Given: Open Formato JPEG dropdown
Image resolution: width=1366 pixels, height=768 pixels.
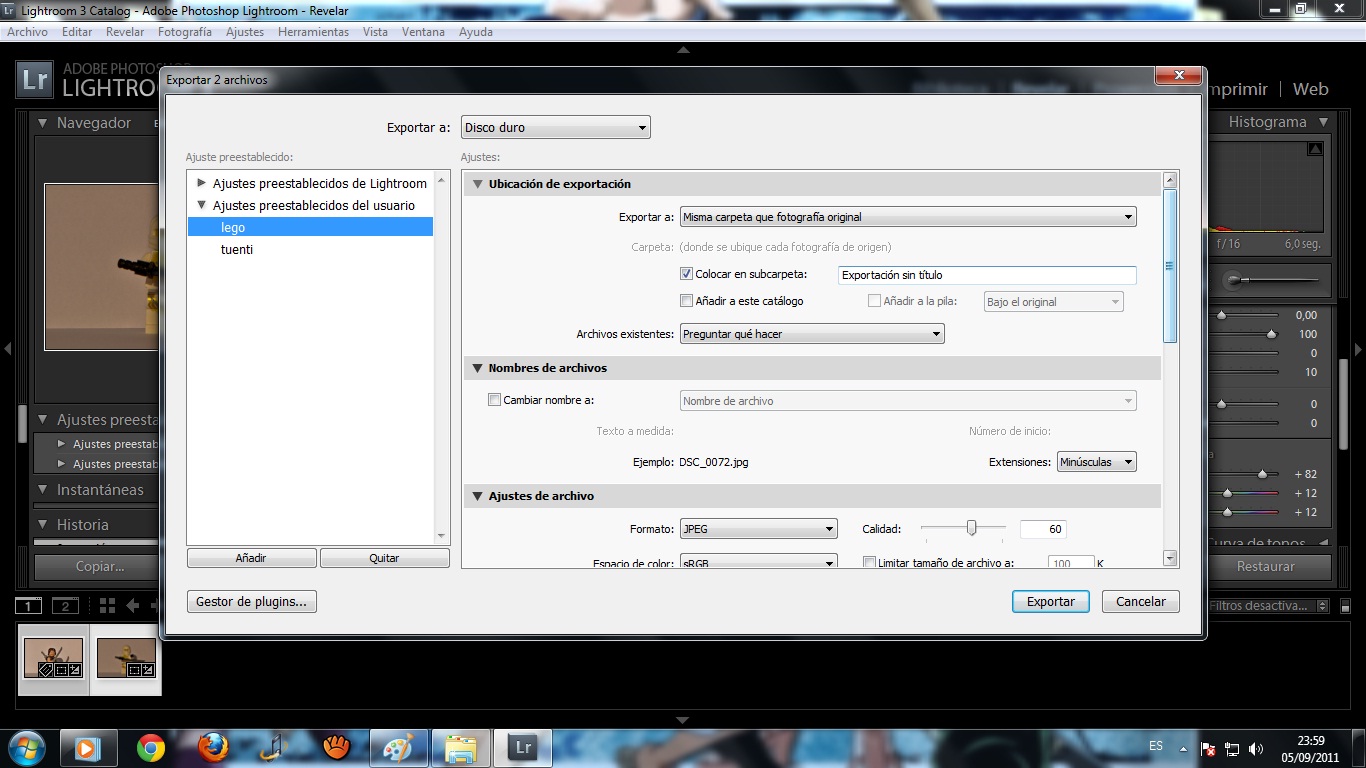Looking at the screenshot, I should pyautogui.click(x=758, y=529).
